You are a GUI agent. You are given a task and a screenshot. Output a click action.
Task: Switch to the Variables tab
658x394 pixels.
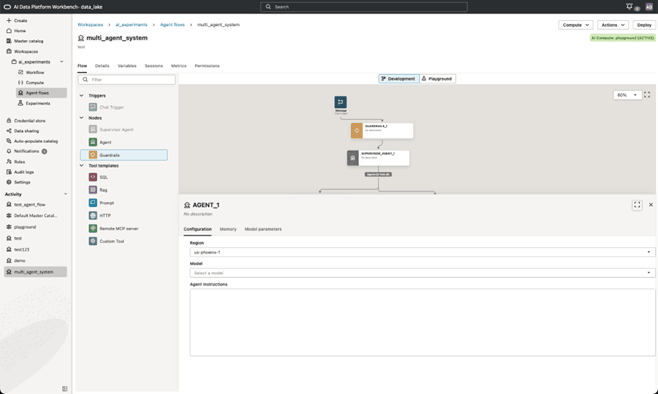click(x=127, y=66)
